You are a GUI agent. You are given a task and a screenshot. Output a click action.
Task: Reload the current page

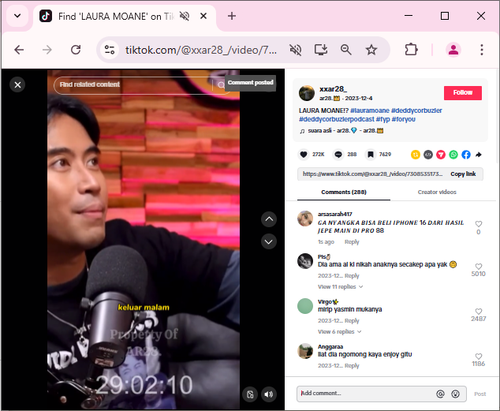pos(76,50)
